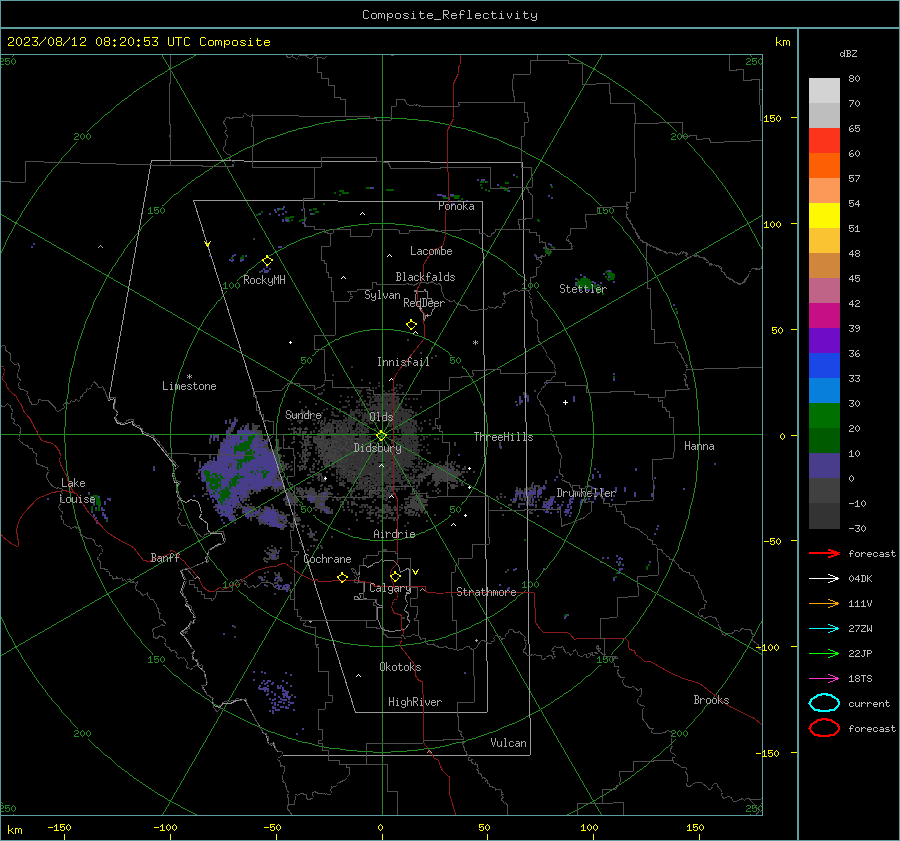Click the Sundre label
Image resolution: width=900 pixels, height=841 pixels.
(x=303, y=414)
